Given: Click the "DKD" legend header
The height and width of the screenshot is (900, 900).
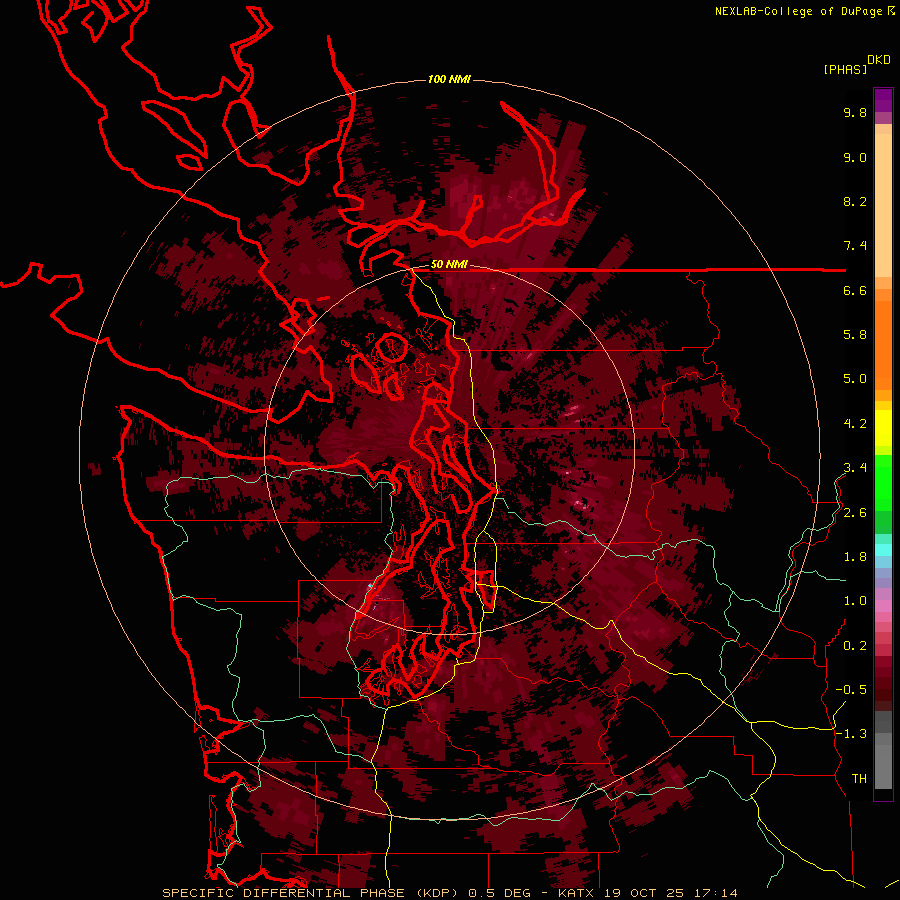Looking at the screenshot, I should (879, 60).
